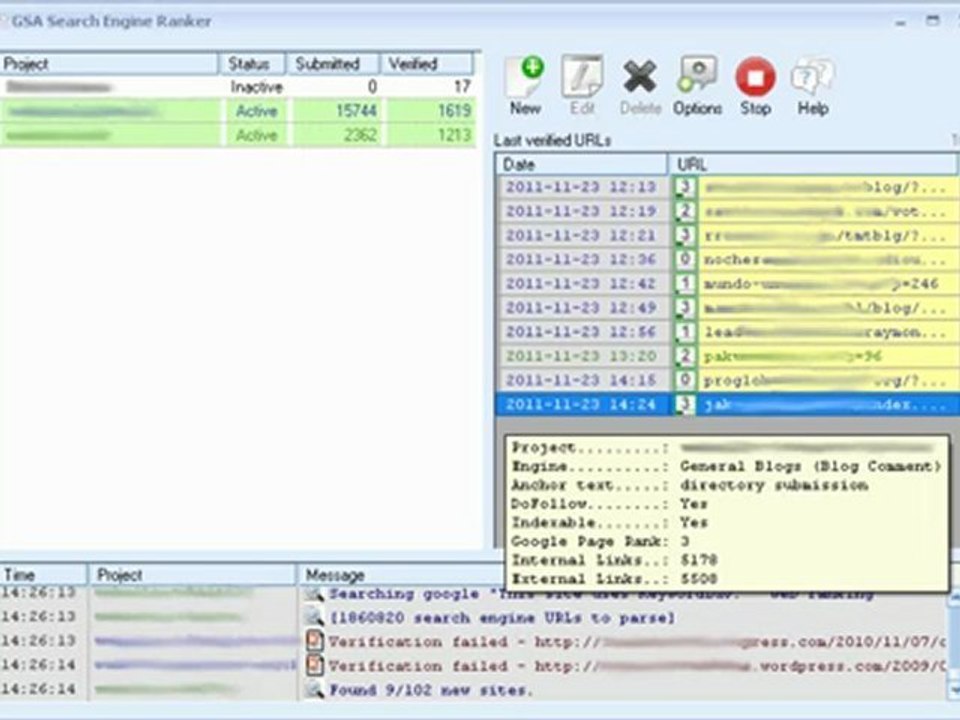Click the page rank icon in the 14:15 row
The image size is (960, 720).
point(684,380)
